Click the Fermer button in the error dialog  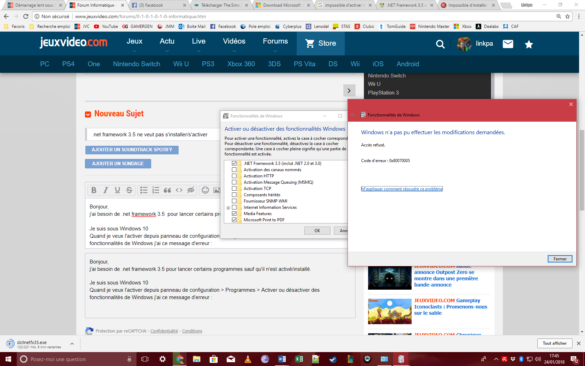[560, 259]
